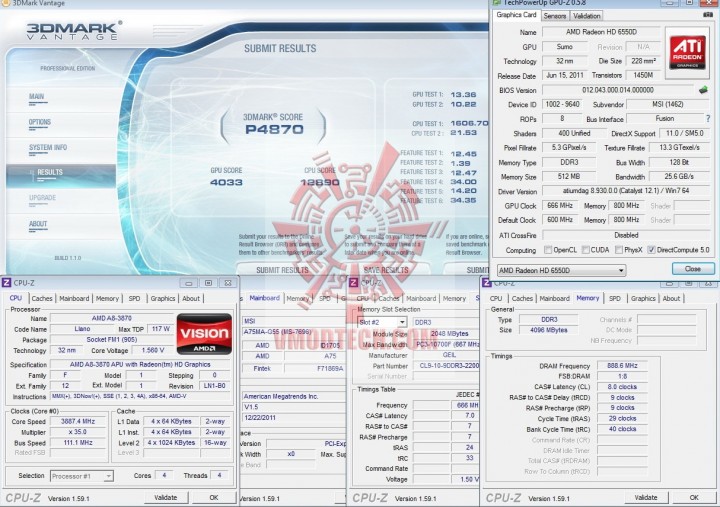Click the Memory Size 4096 MBytes value

click(548, 330)
